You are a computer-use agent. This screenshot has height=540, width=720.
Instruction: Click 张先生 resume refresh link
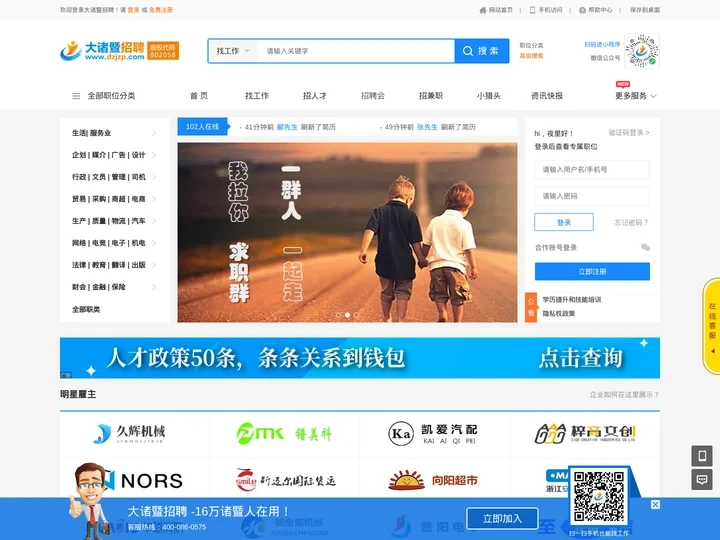pos(427,127)
